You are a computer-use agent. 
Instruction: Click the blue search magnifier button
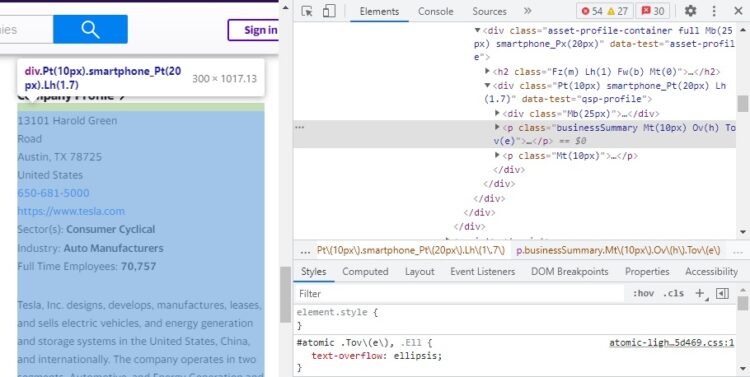pos(90,29)
